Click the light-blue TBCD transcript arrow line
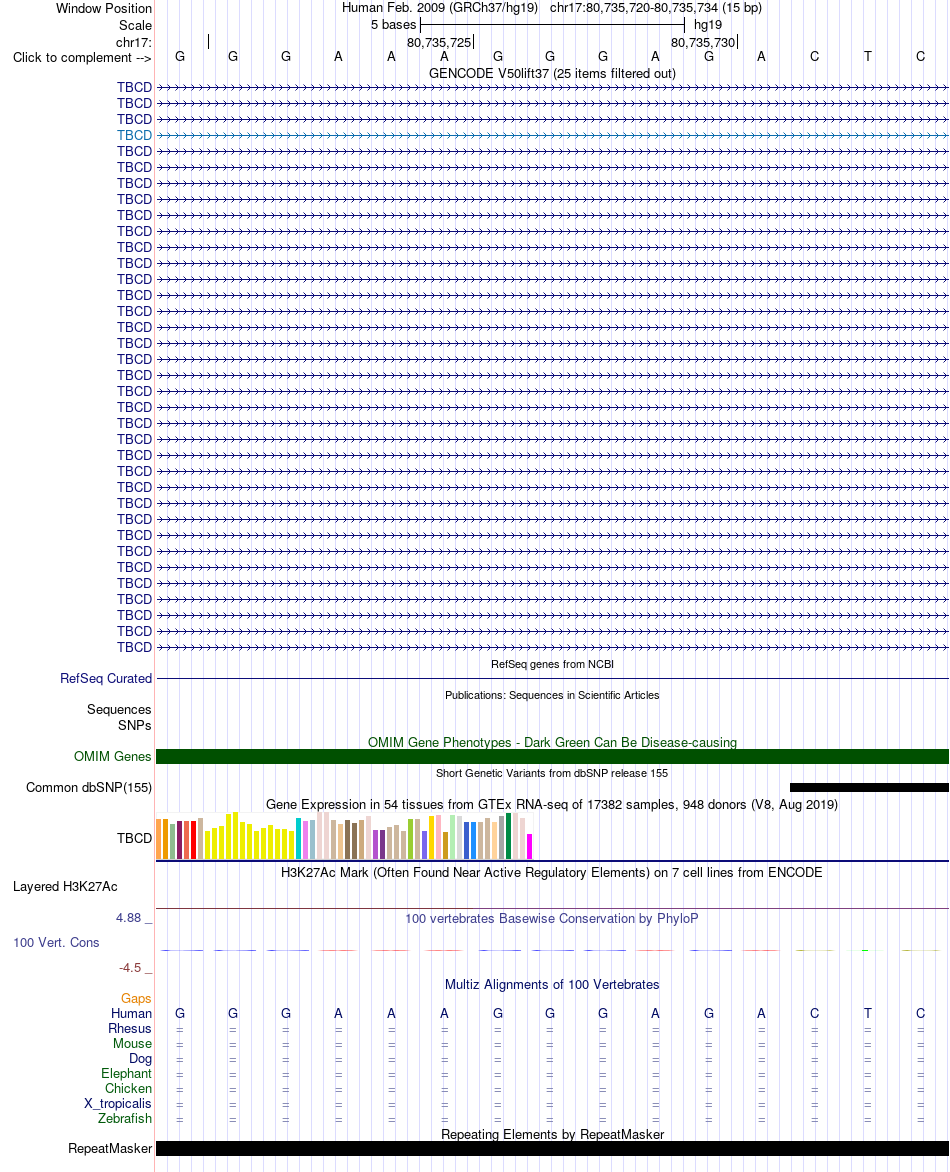 point(552,135)
